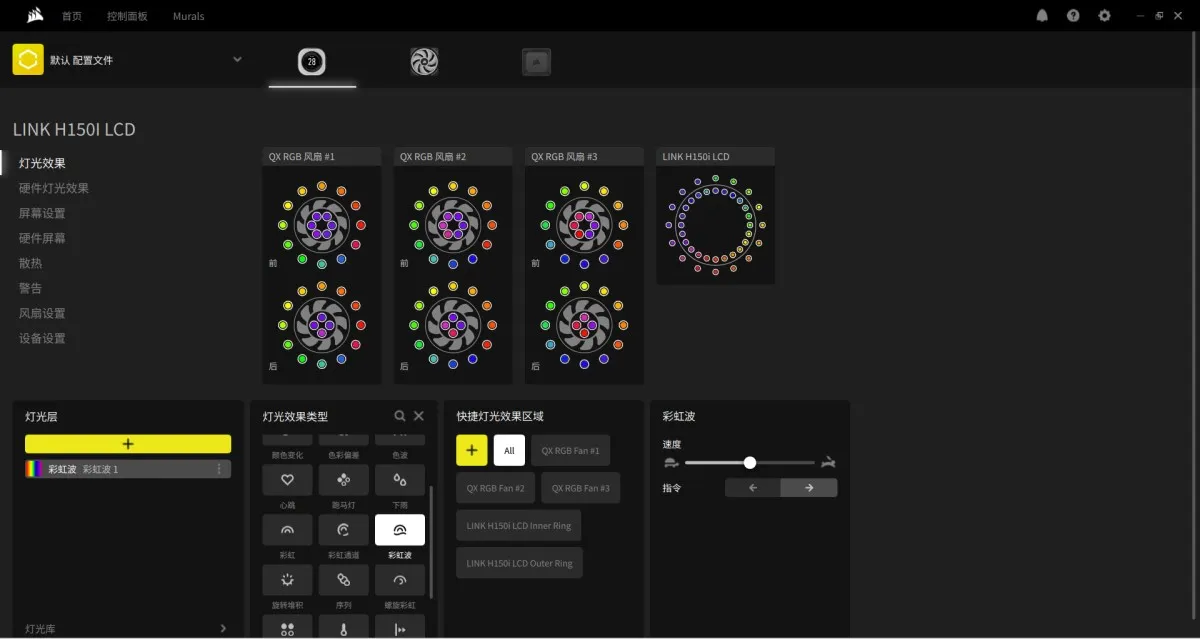The height and width of the screenshot is (639, 1200).
Task: Toggle the QX RGB Fan #1 zone
Action: (571, 451)
